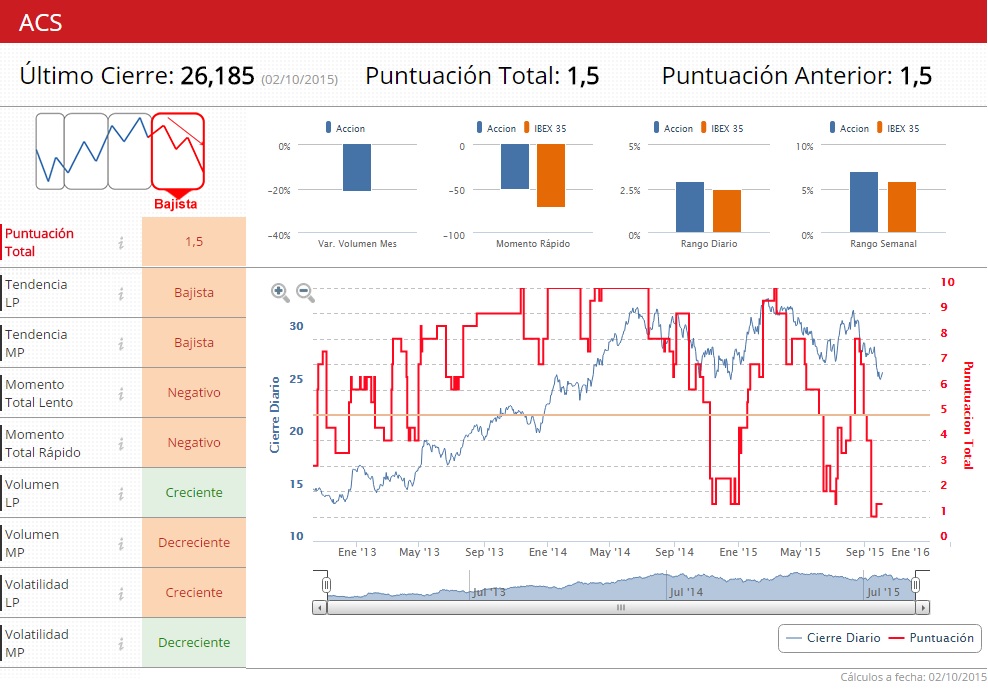
Task: Toggle Accion legend in Rango Diario chart
Action: [674, 128]
